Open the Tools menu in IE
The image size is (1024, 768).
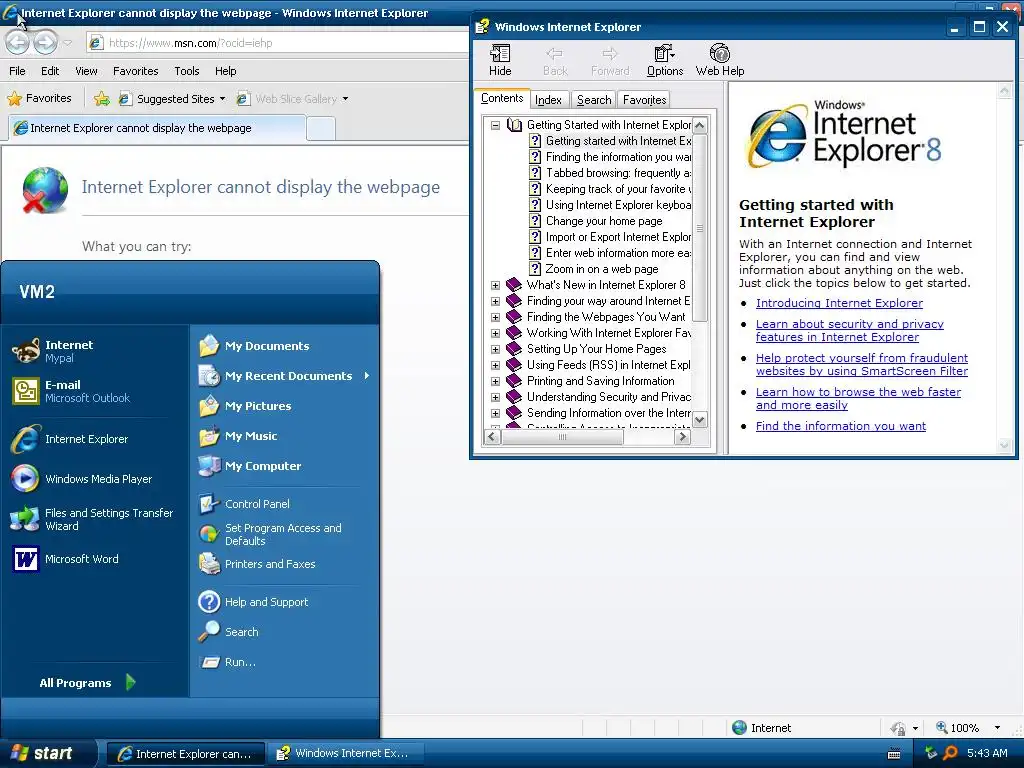click(187, 71)
